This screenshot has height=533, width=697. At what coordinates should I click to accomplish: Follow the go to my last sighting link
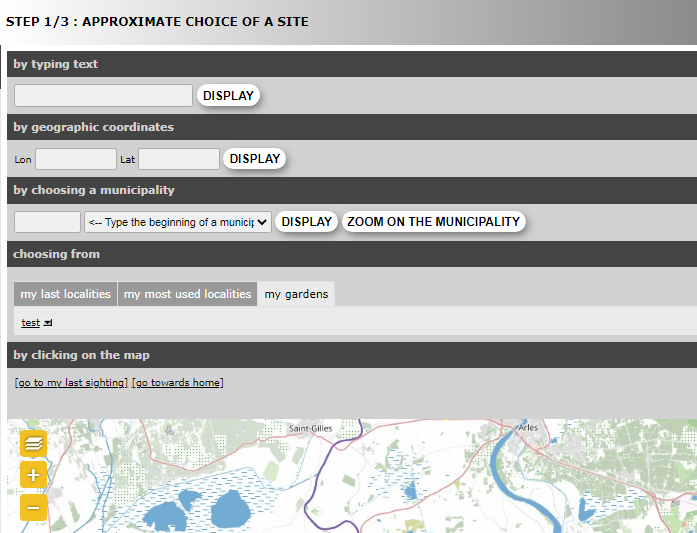pyautogui.click(x=72, y=383)
